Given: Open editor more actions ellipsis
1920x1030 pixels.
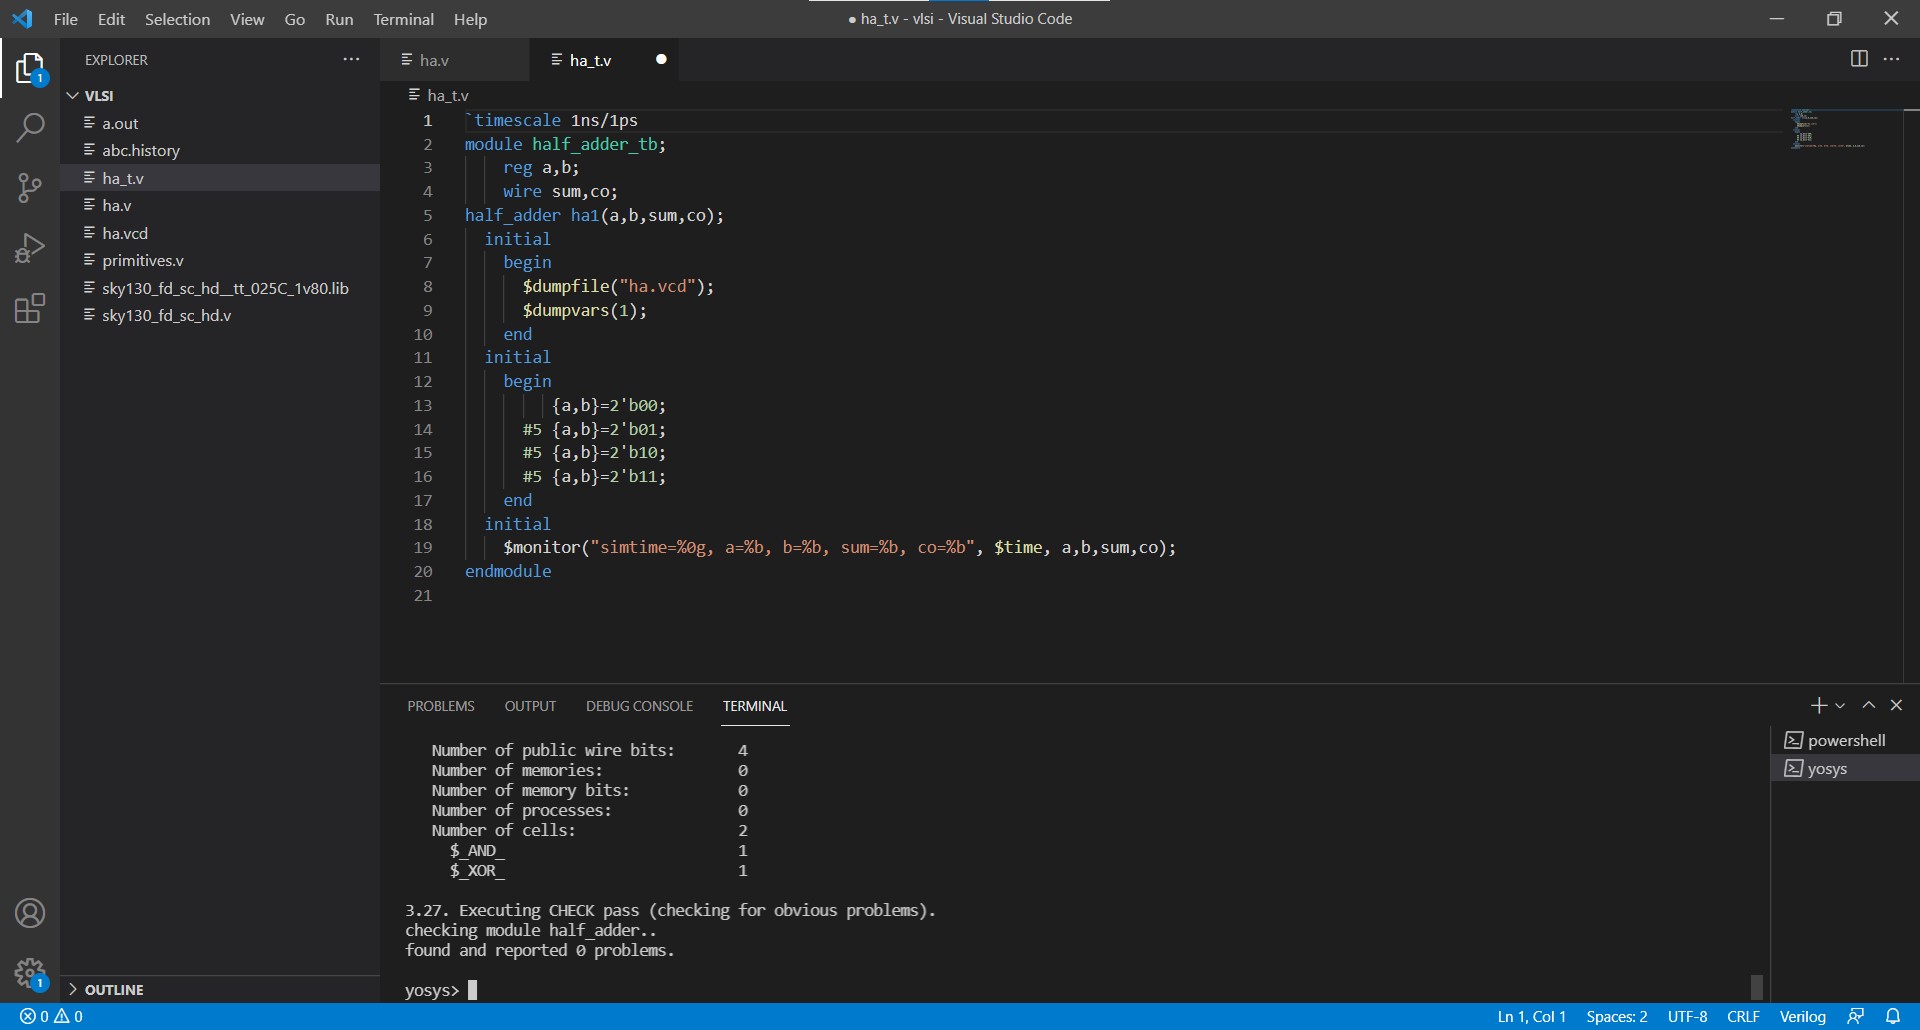Looking at the screenshot, I should click(1891, 60).
